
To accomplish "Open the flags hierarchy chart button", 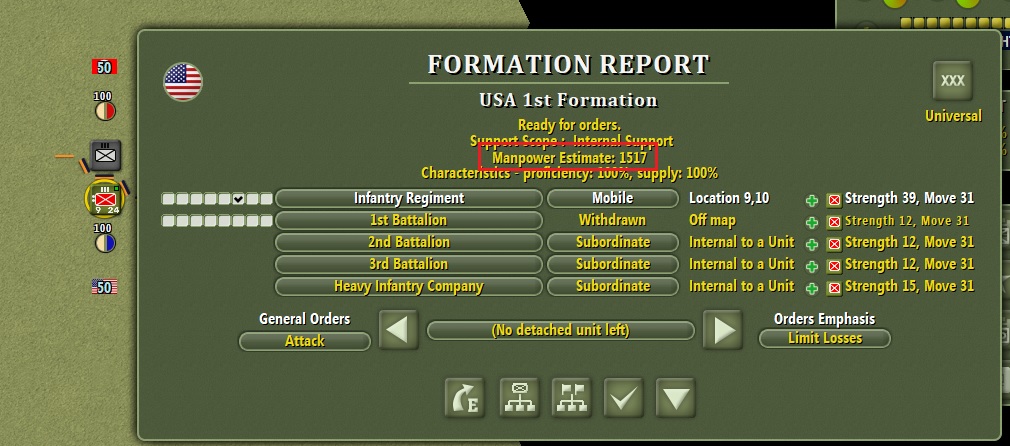I will [x=572, y=398].
